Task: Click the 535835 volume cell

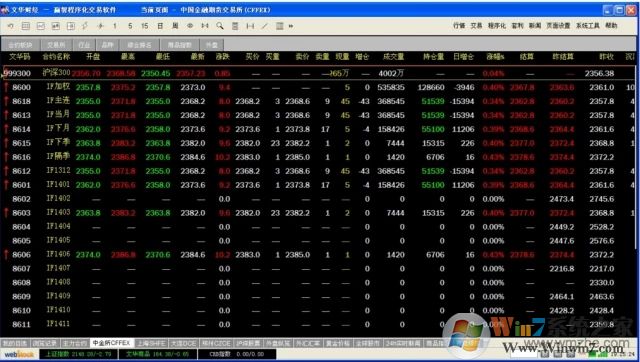Action: click(391, 87)
